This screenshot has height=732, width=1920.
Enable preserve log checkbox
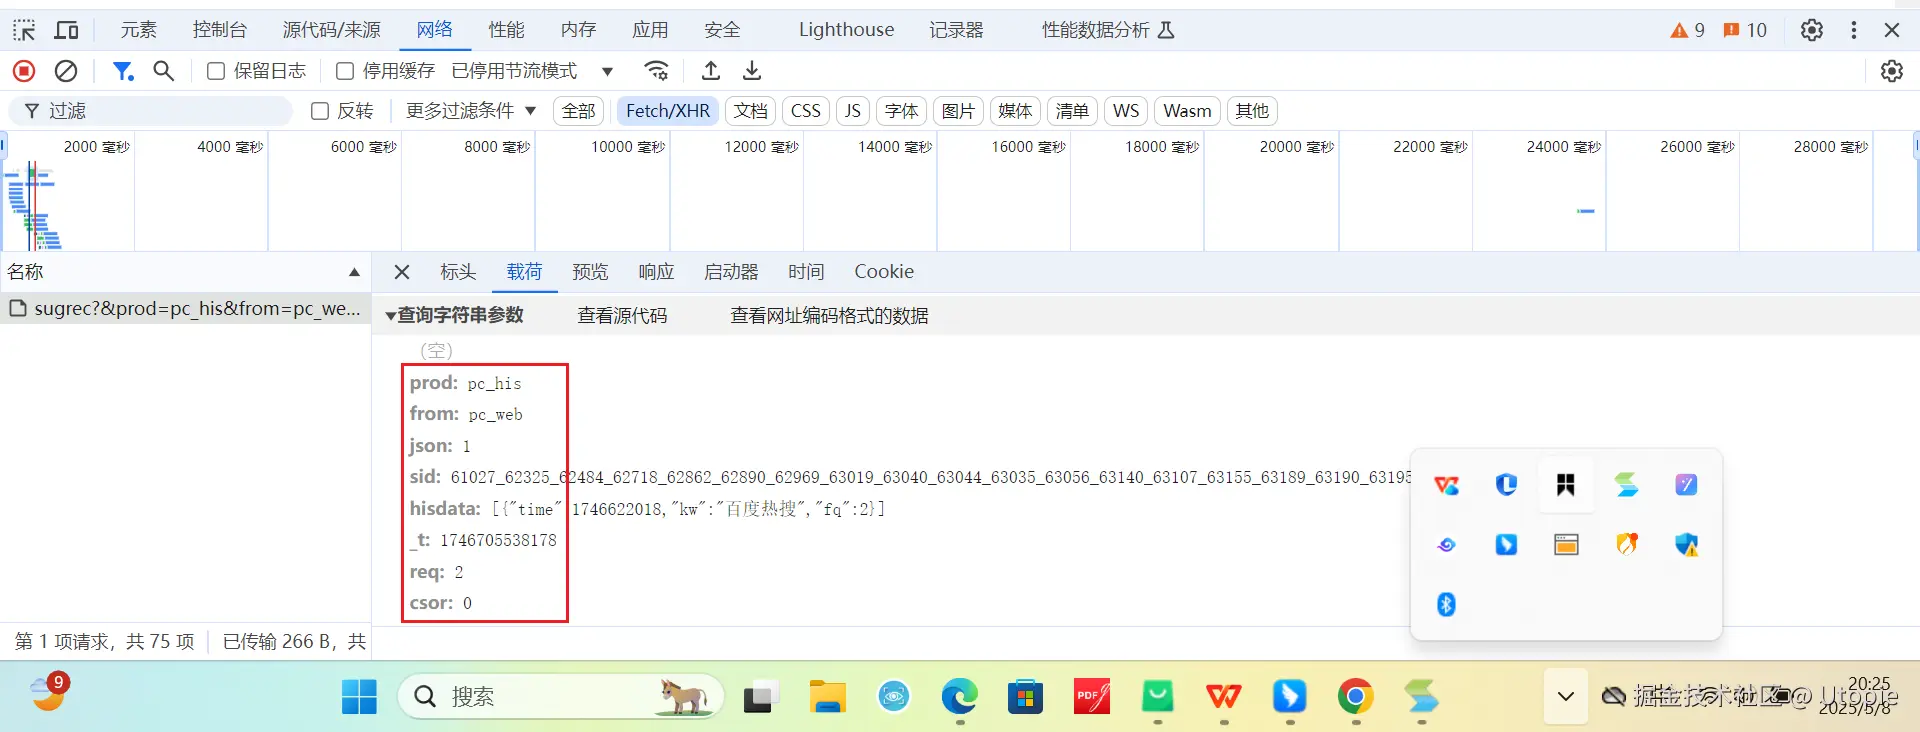coord(215,71)
